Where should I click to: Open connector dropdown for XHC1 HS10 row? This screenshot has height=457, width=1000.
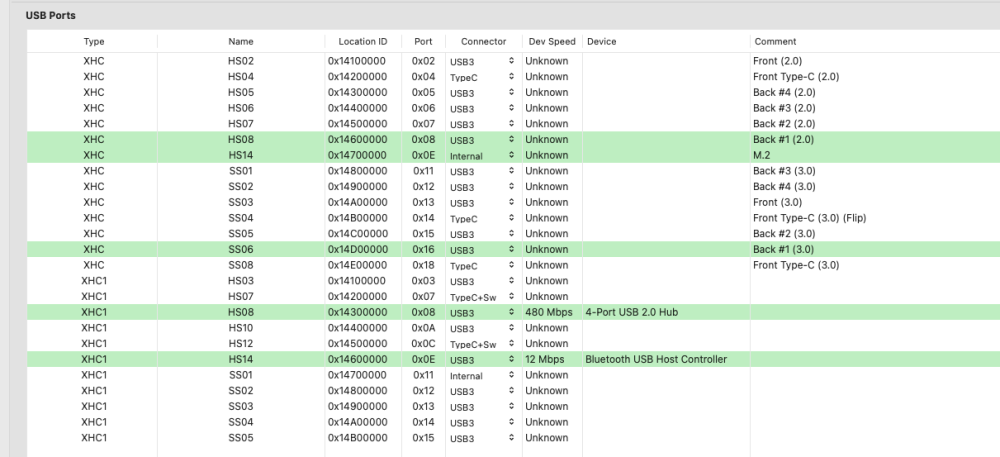(483, 329)
